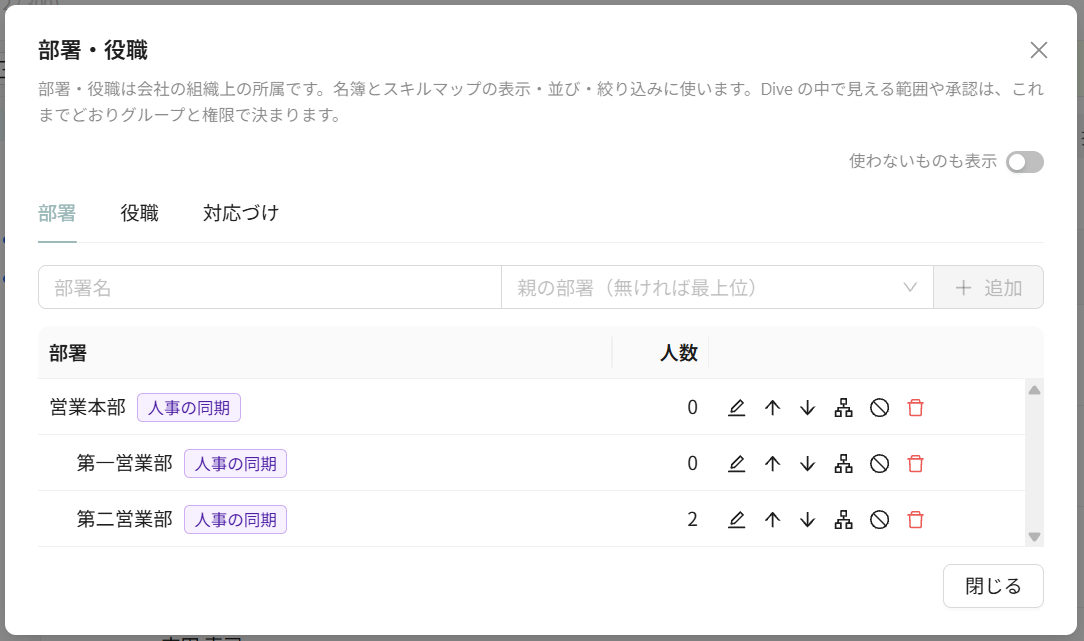
Task: Click 人事の同期 tag on 営業本部
Action: (x=189, y=408)
